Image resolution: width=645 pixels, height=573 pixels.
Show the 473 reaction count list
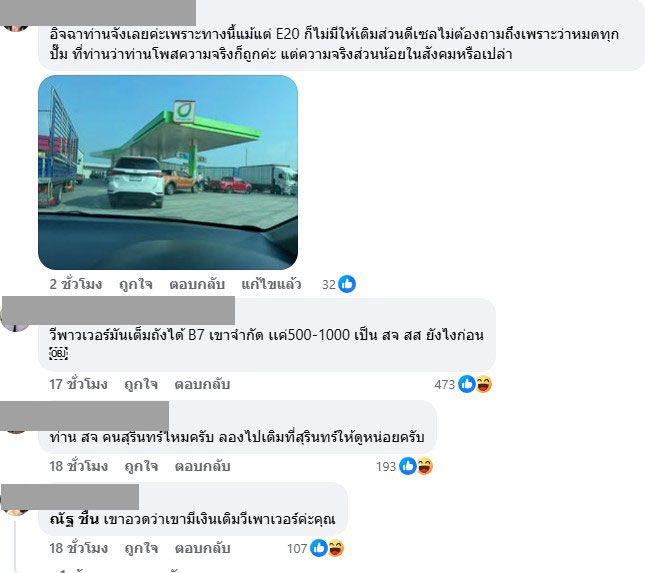(444, 385)
